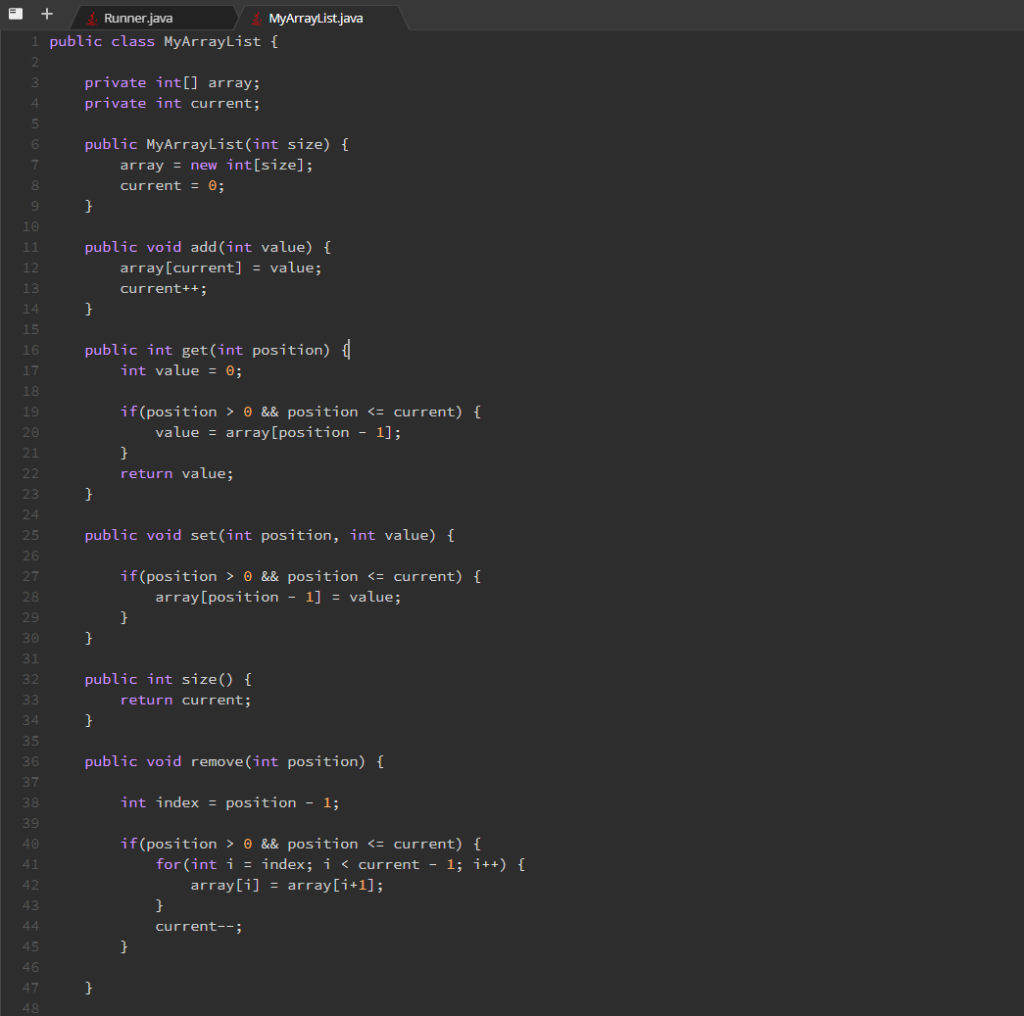
Task: Click line number 1 in the gutter
Action: [33, 41]
